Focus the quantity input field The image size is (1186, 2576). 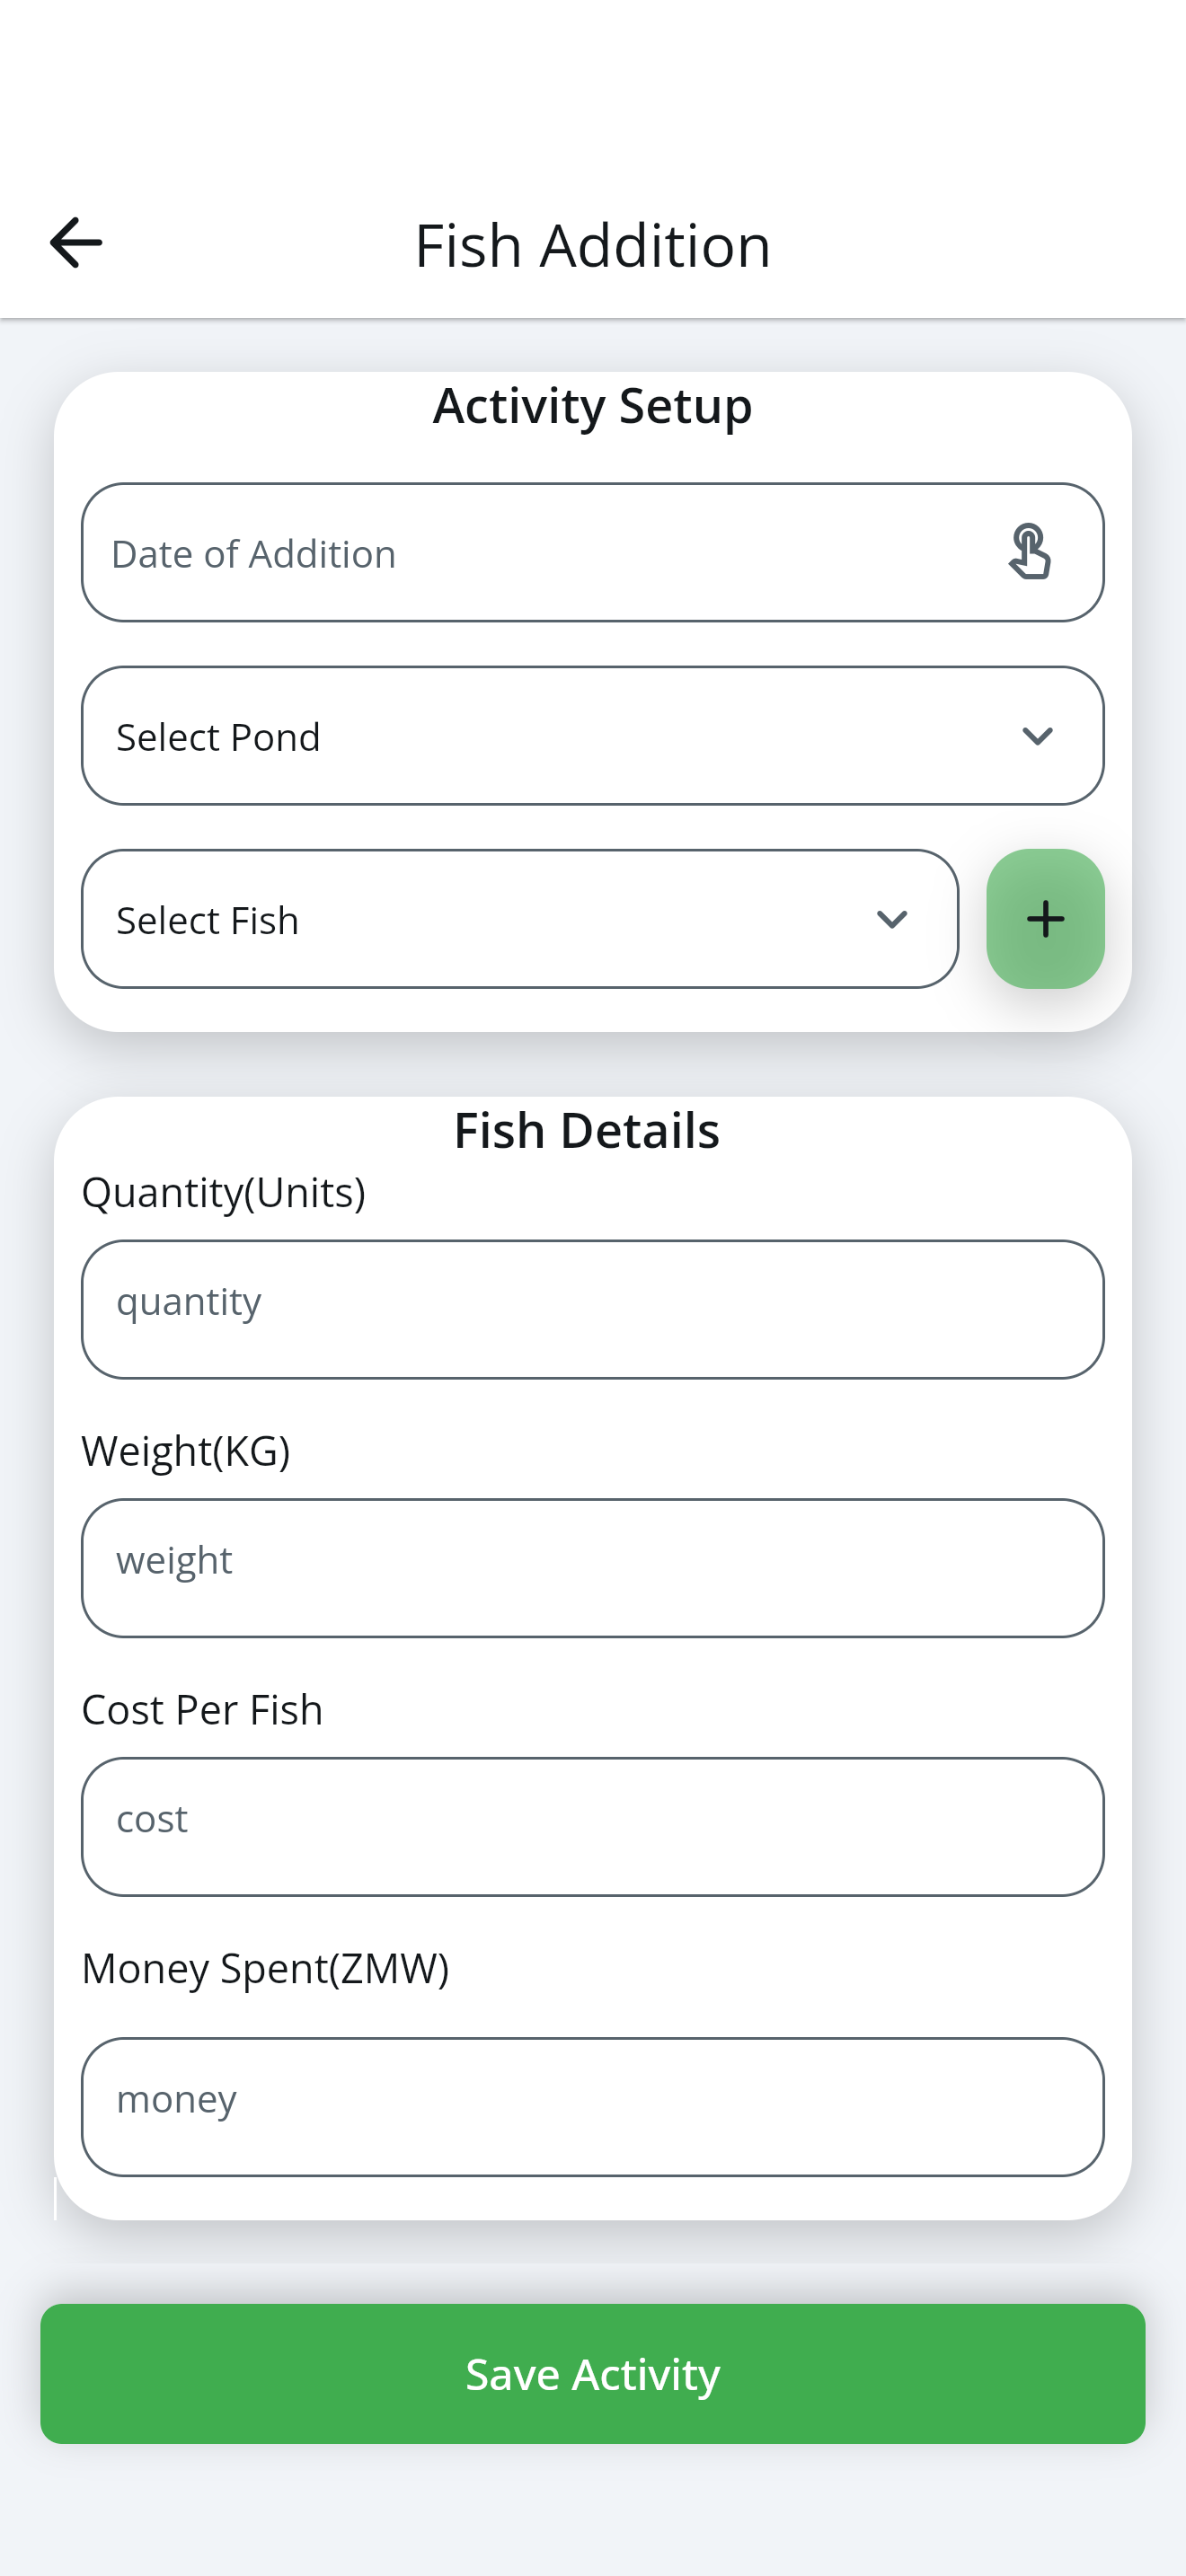click(x=593, y=1310)
